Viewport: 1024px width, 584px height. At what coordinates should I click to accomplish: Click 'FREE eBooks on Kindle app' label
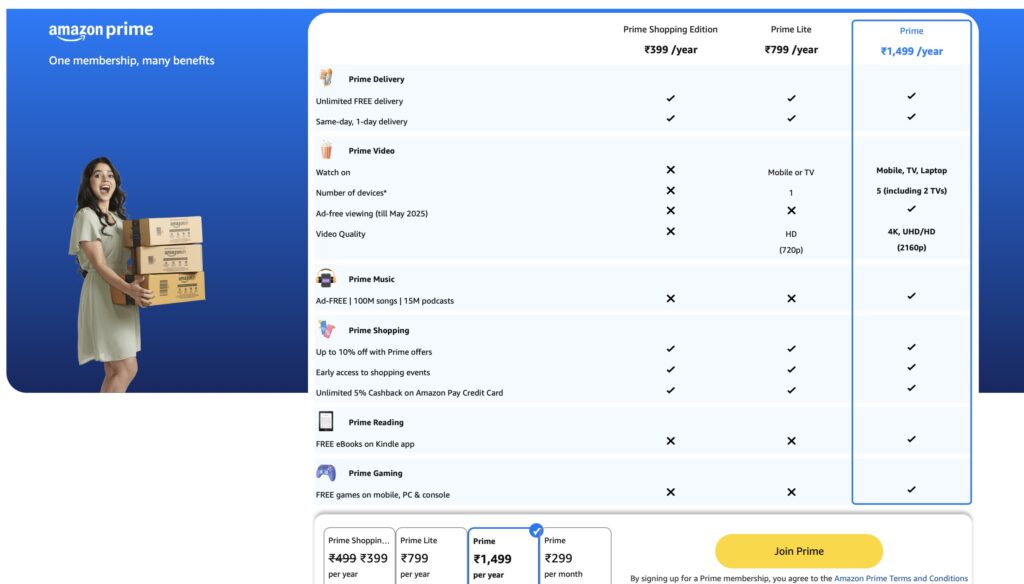[365, 444]
